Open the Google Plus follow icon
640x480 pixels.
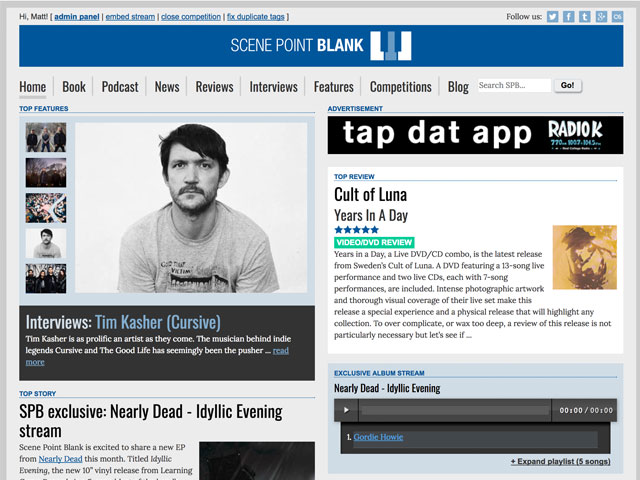click(601, 17)
